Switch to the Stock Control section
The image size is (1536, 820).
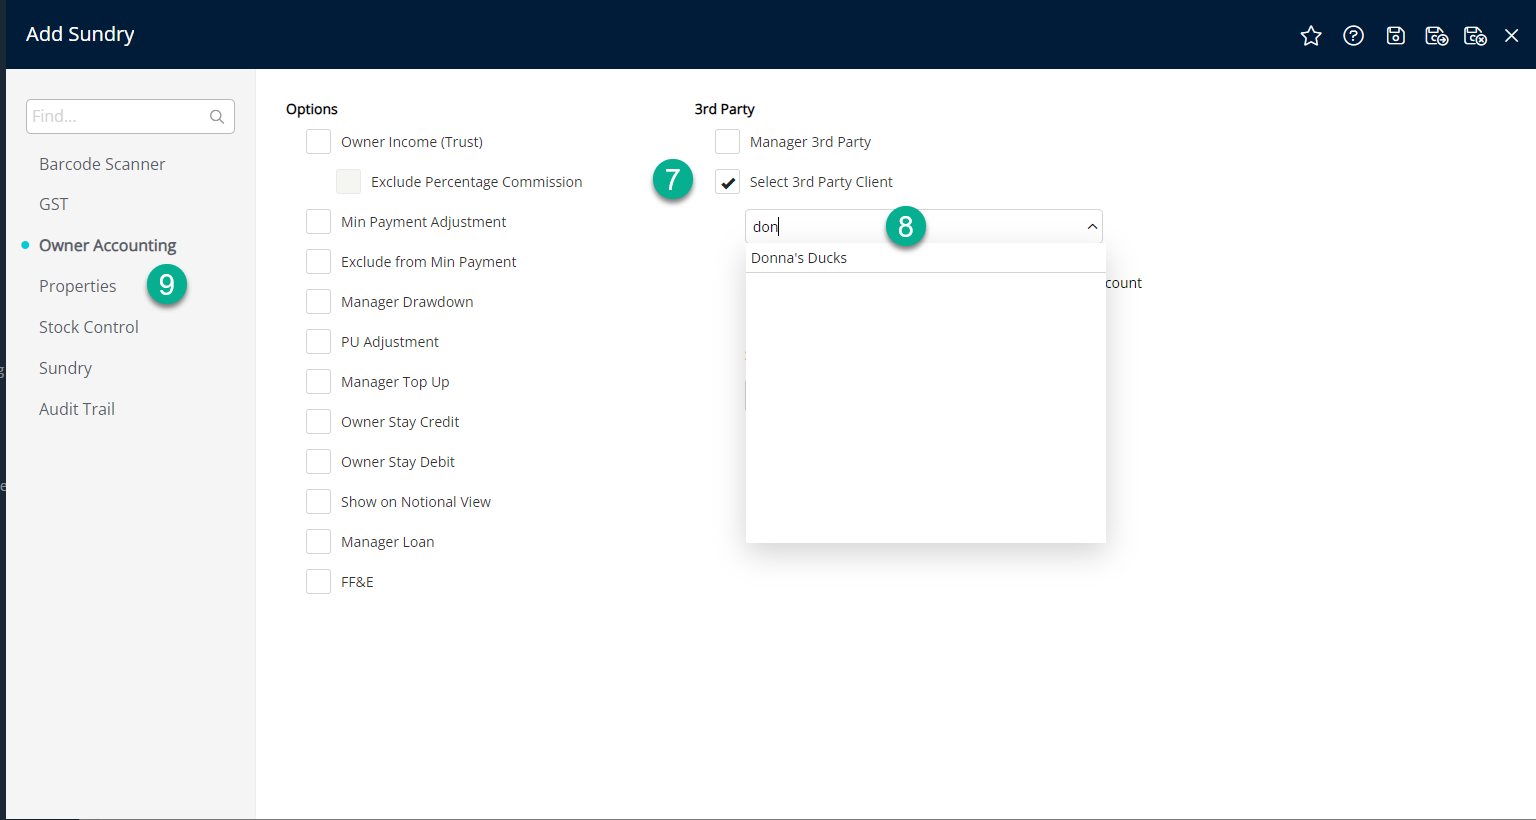(x=89, y=327)
